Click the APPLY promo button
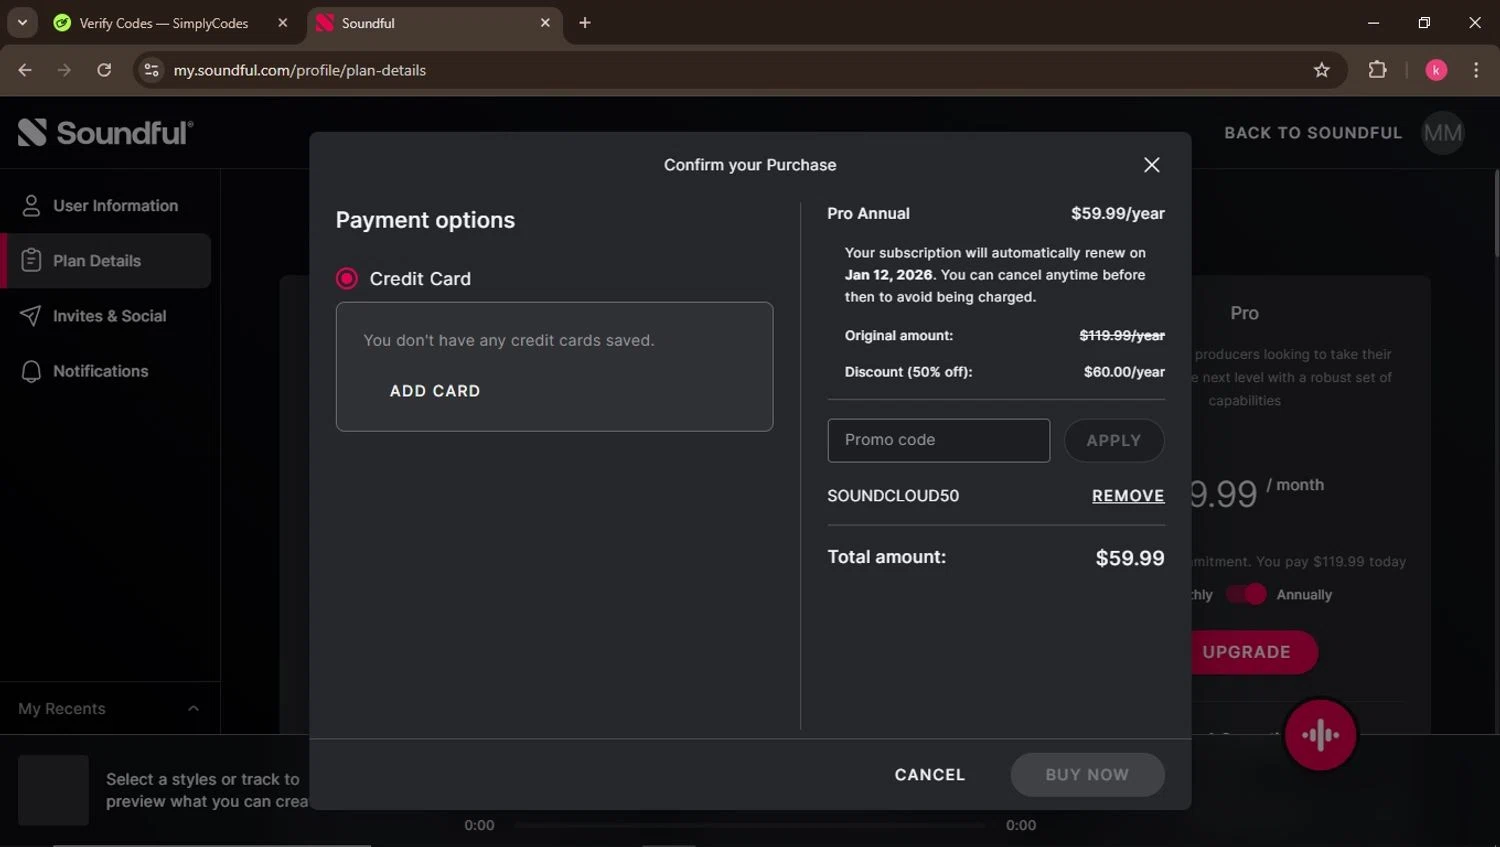Image resolution: width=1500 pixels, height=847 pixels. (1114, 440)
